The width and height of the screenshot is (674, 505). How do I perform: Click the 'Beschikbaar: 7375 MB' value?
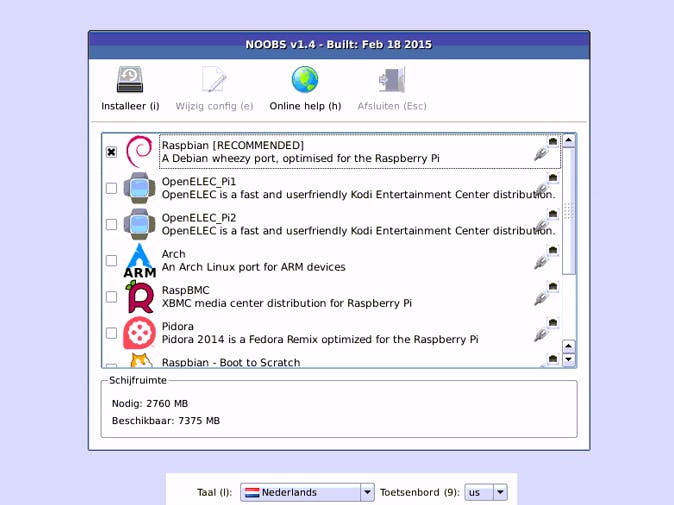pos(166,421)
